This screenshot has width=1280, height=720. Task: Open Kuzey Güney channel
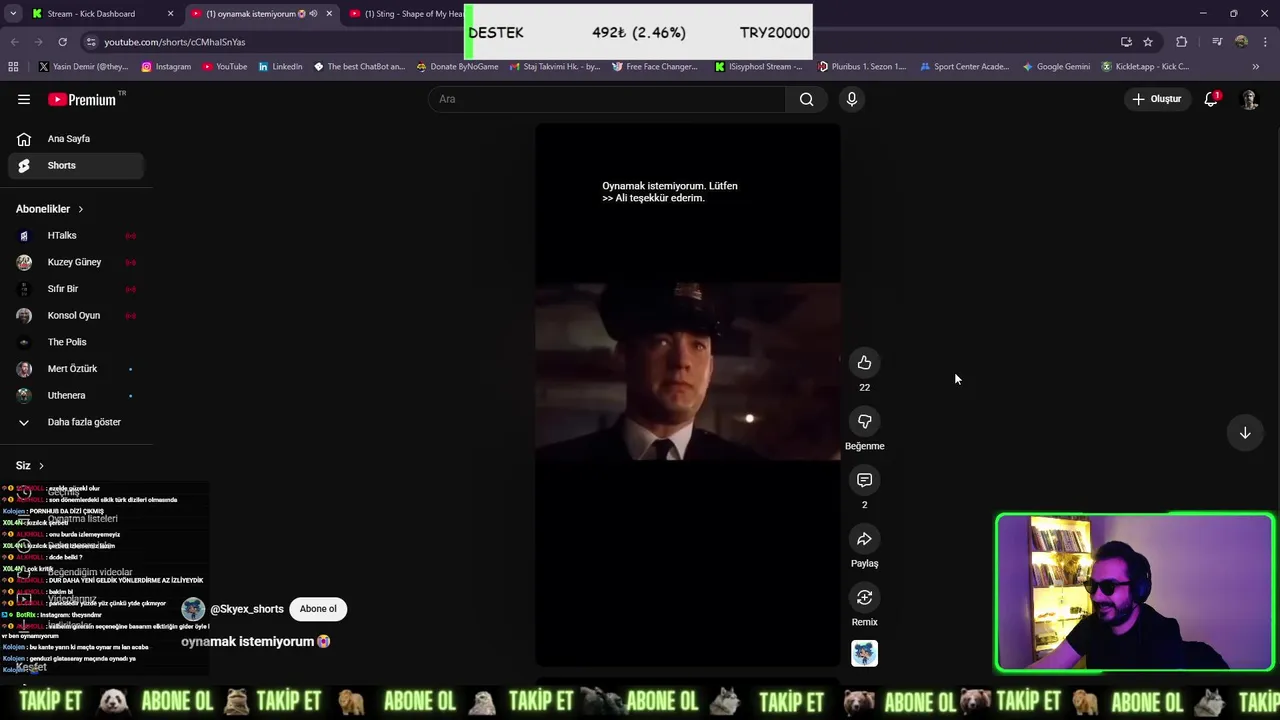point(76,262)
